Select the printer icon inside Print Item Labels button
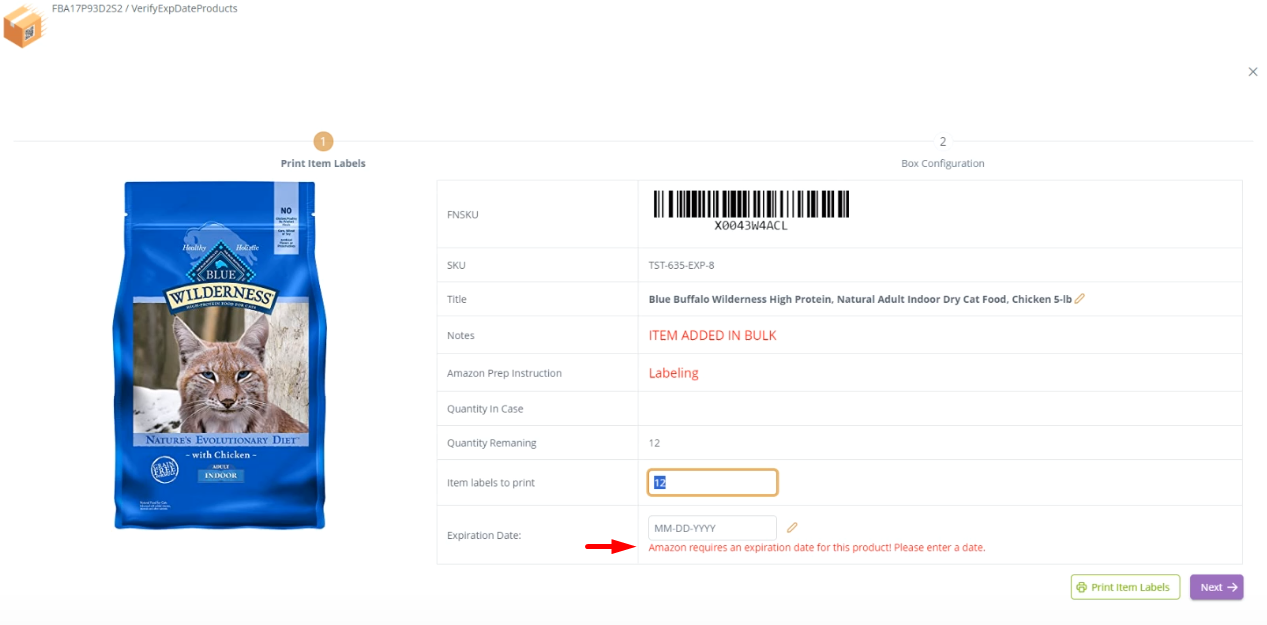Screen dimensions: 1267x625 tap(1081, 587)
